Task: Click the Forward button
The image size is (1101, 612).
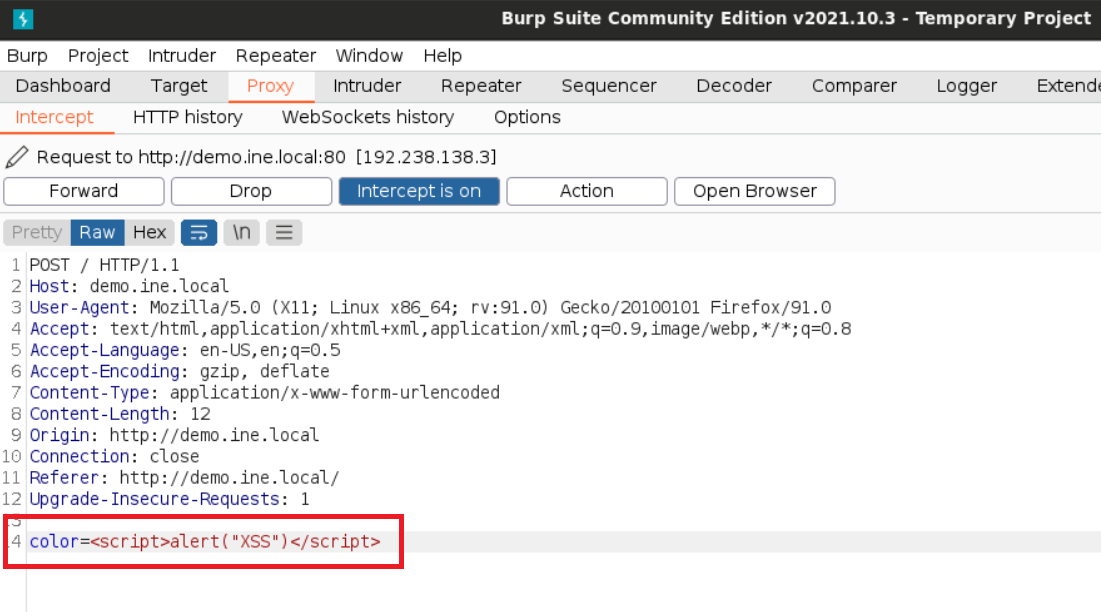Action: click(x=84, y=191)
